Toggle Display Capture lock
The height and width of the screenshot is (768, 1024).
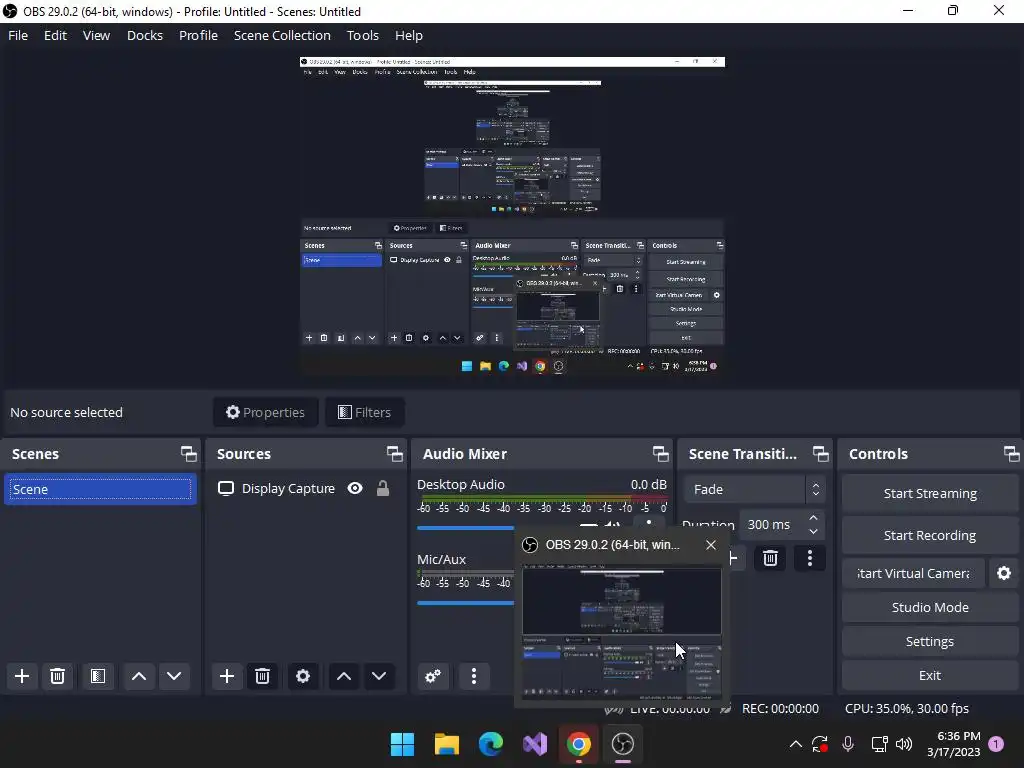(383, 488)
